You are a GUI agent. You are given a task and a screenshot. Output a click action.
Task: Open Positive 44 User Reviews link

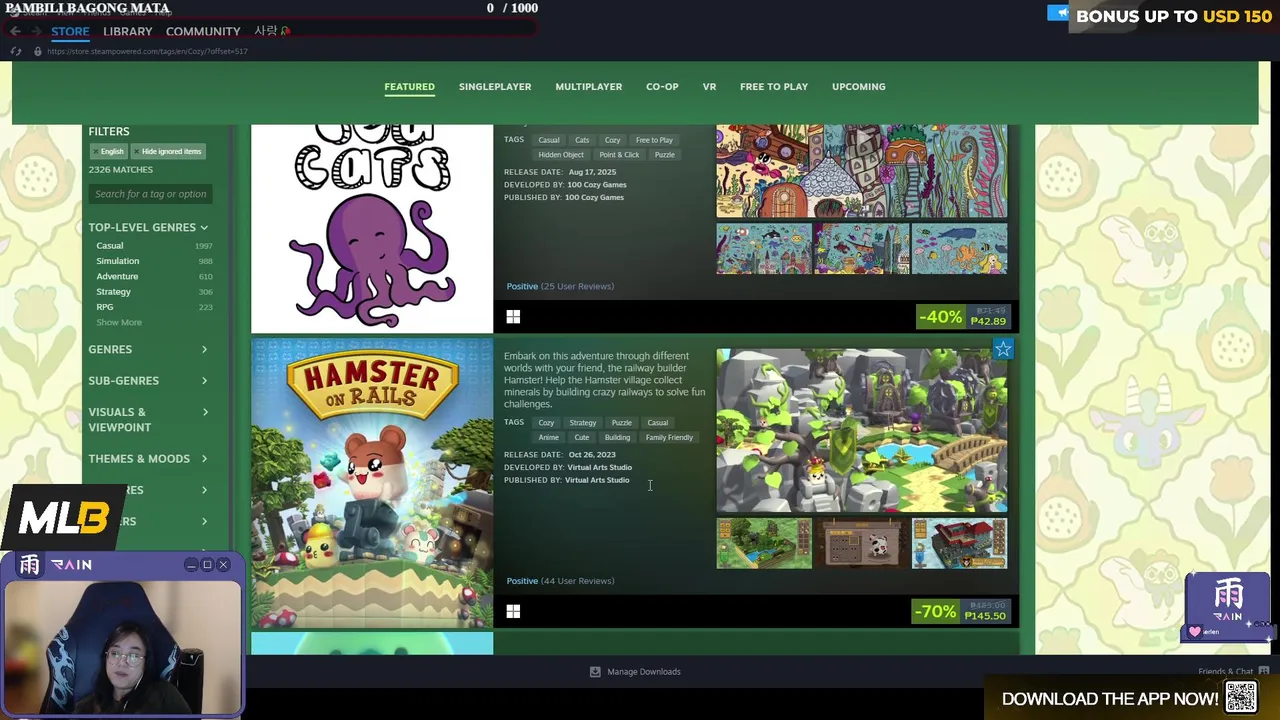pyautogui.click(x=560, y=581)
